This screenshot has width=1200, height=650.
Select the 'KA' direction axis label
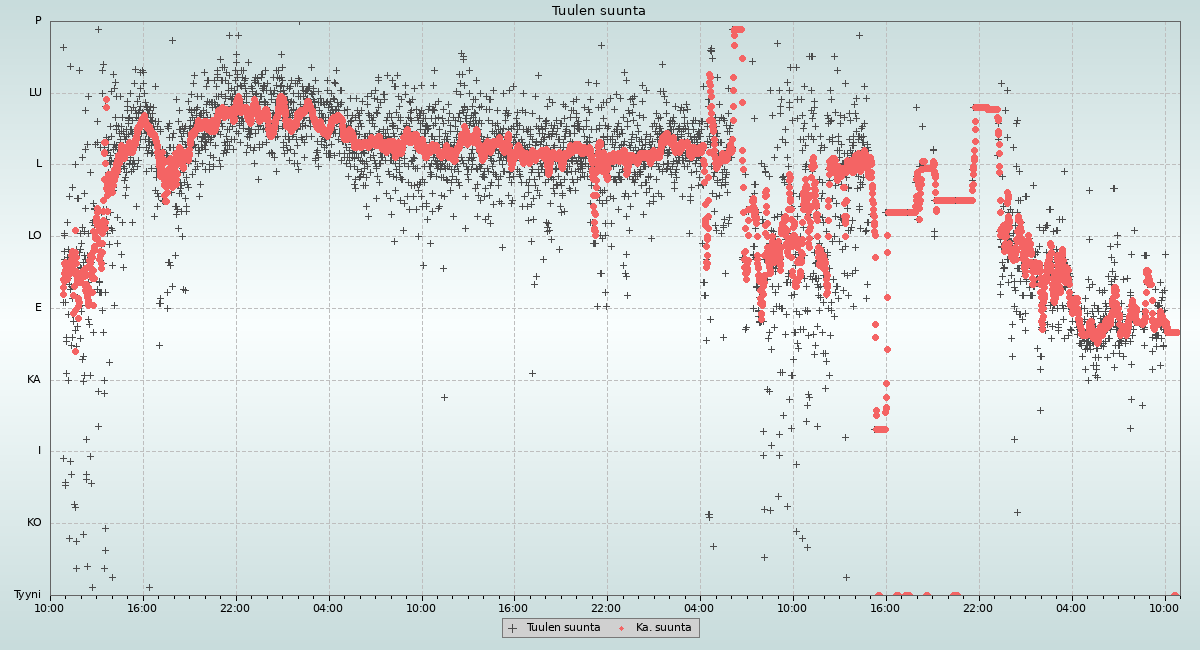coord(34,380)
